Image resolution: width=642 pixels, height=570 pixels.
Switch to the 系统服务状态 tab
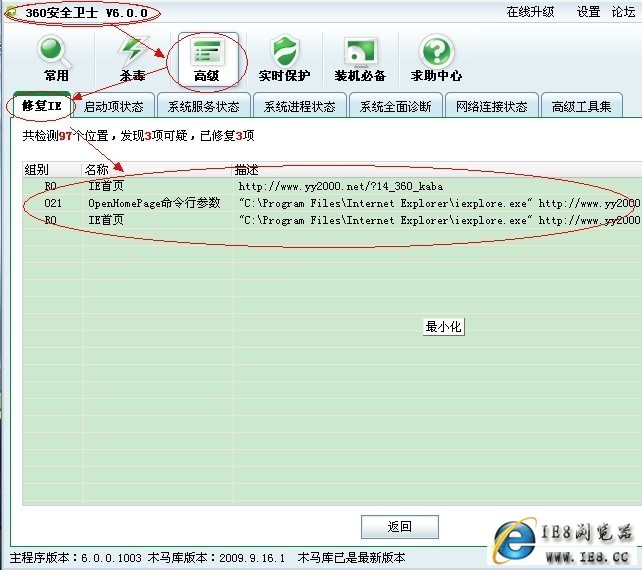pos(203,106)
